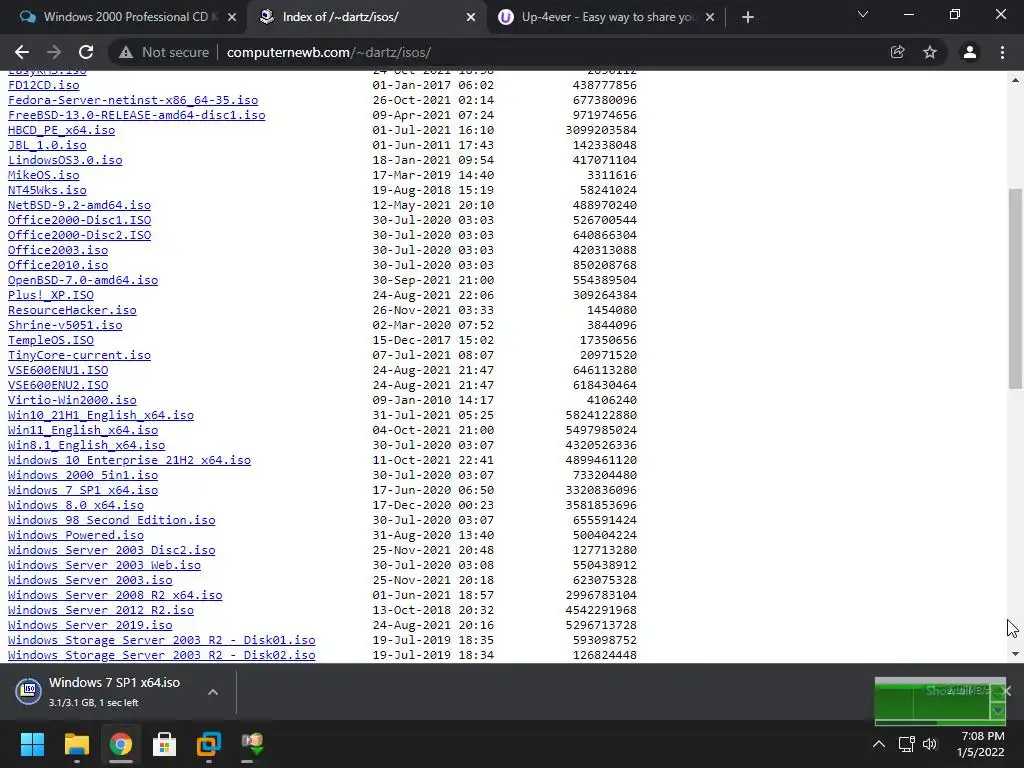Select date 04-Oct-2021 21:00 text
The image size is (1024, 768).
tap(434, 430)
